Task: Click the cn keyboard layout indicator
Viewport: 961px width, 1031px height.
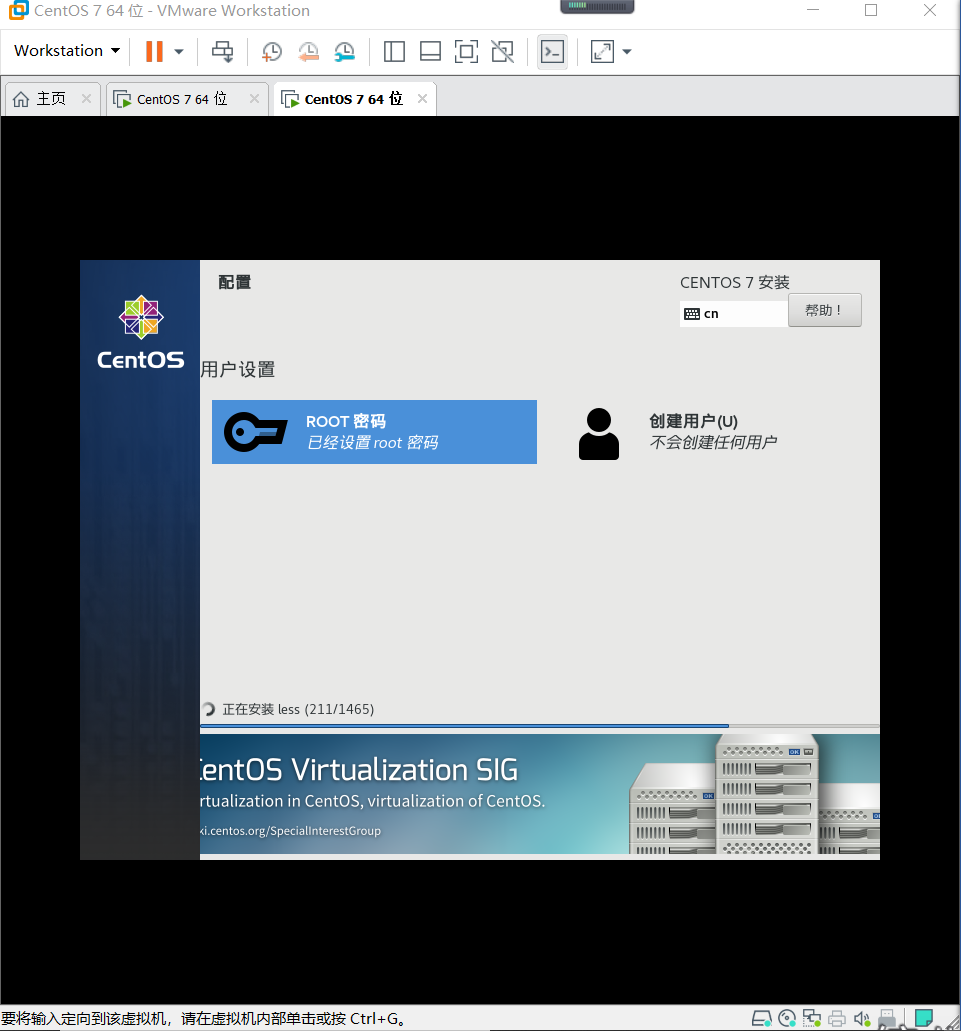Action: point(734,314)
